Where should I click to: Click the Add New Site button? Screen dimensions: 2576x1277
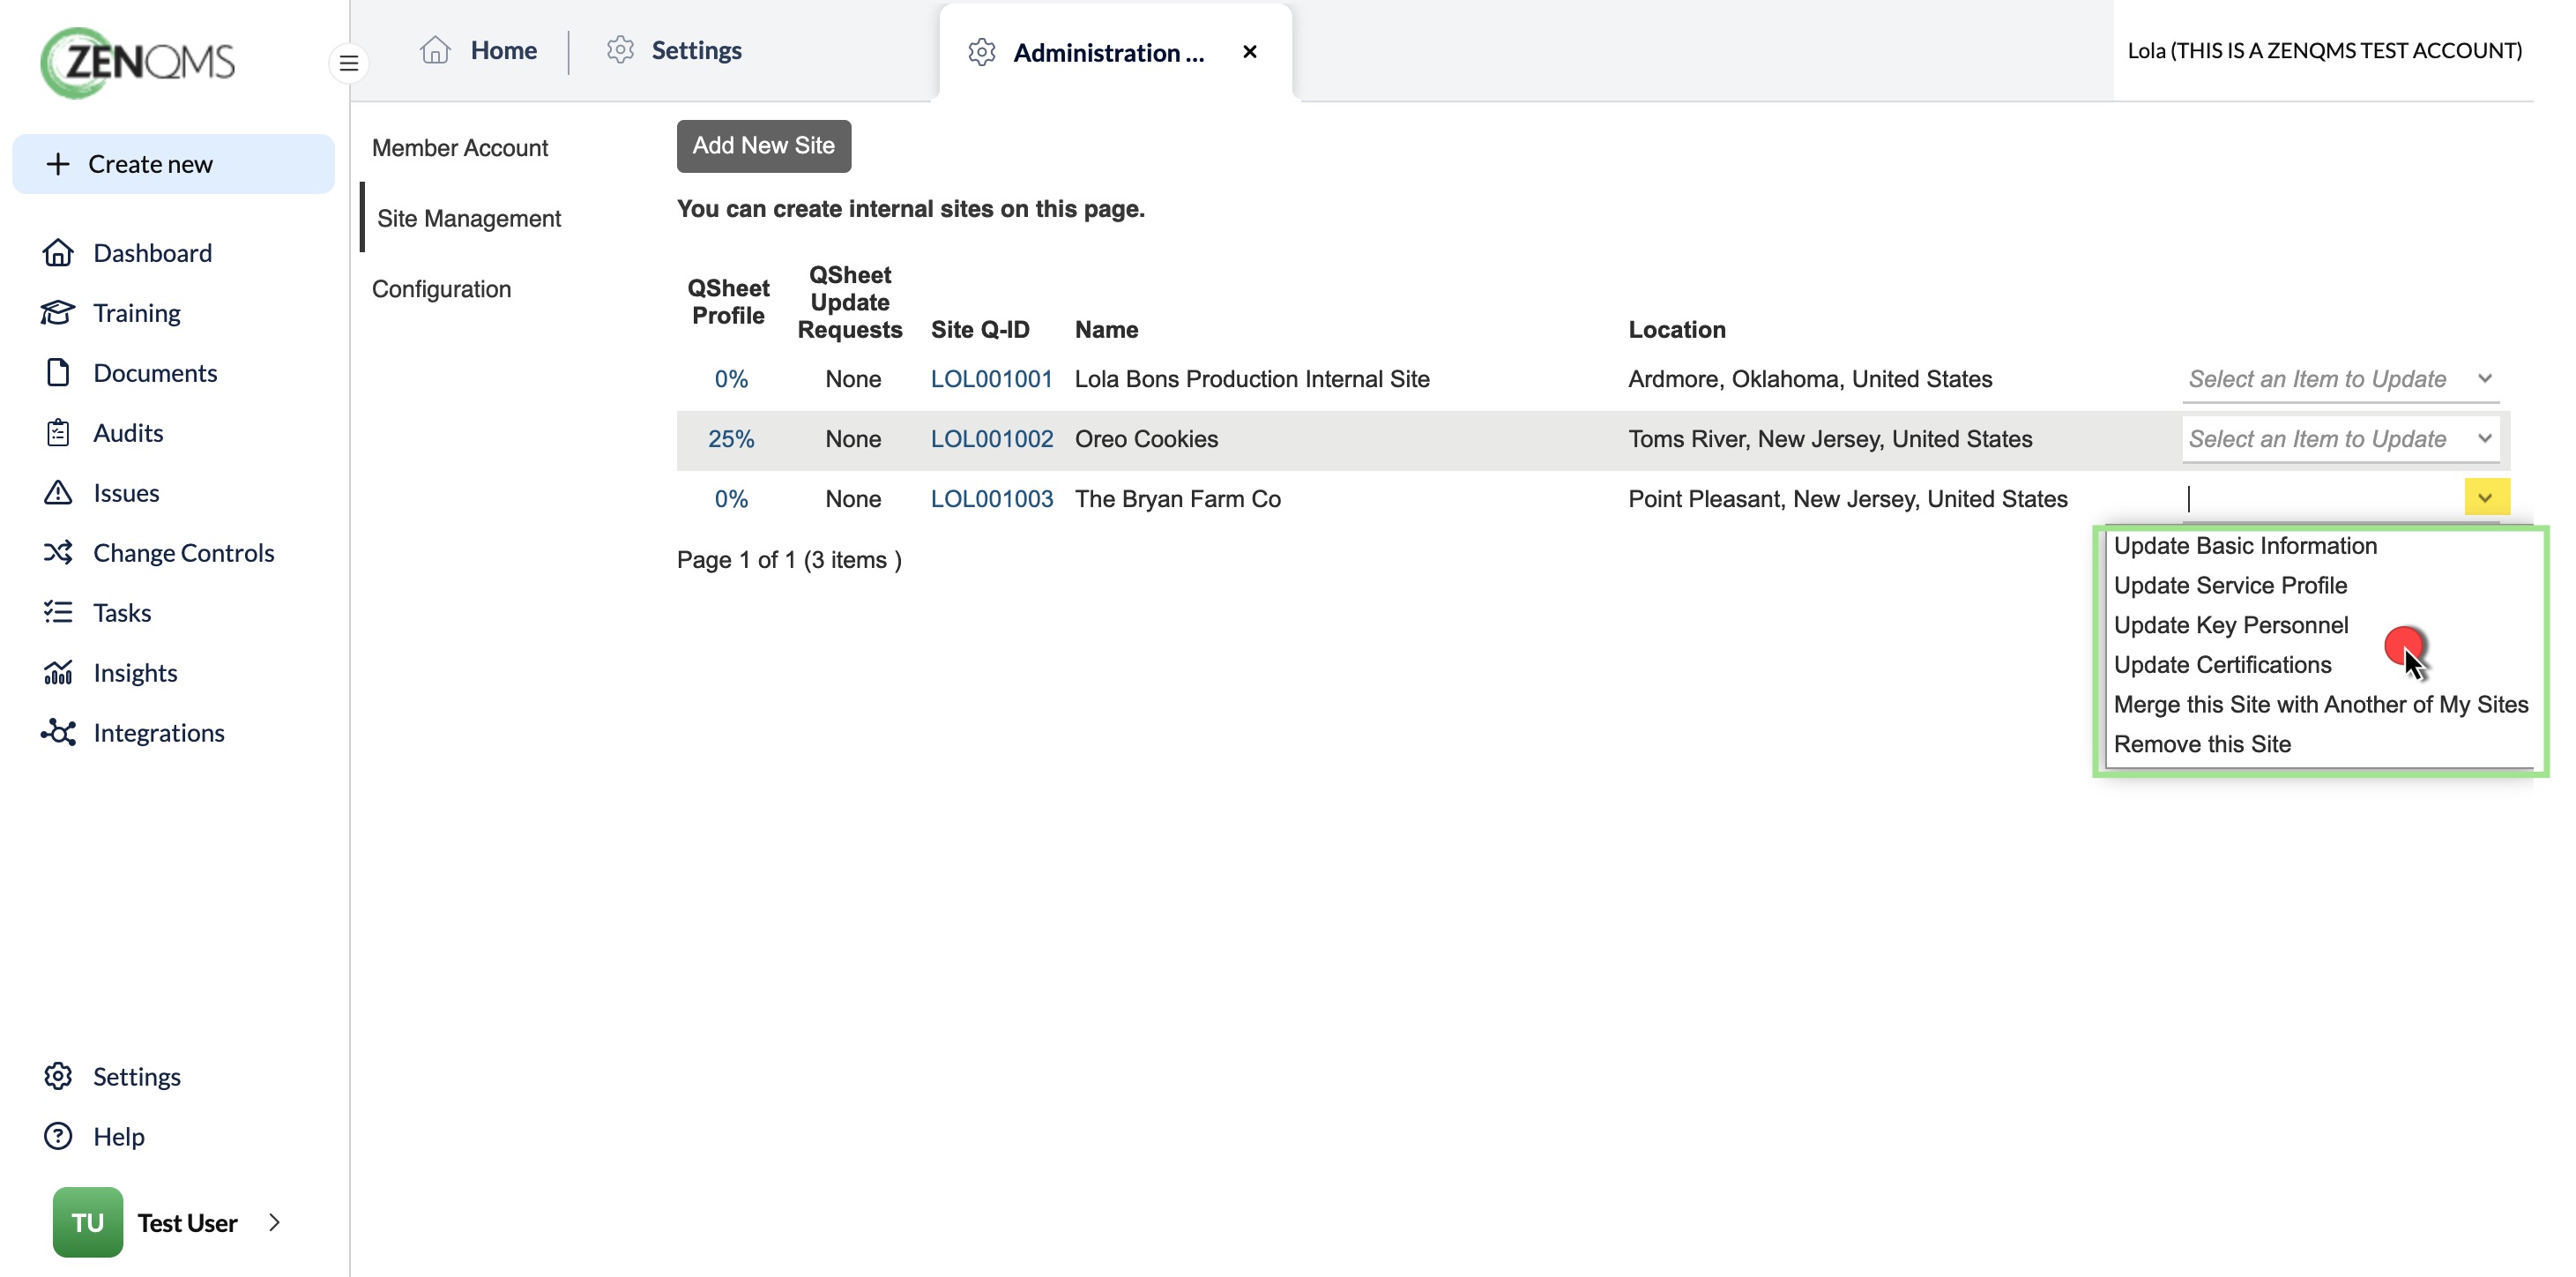(763, 146)
